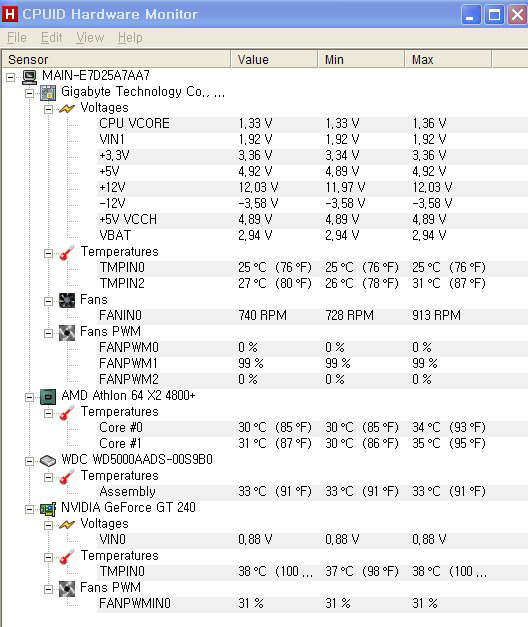Viewport: 528px width, 627px height.
Task: Click the 913 RPM max fan value
Action: point(436,316)
